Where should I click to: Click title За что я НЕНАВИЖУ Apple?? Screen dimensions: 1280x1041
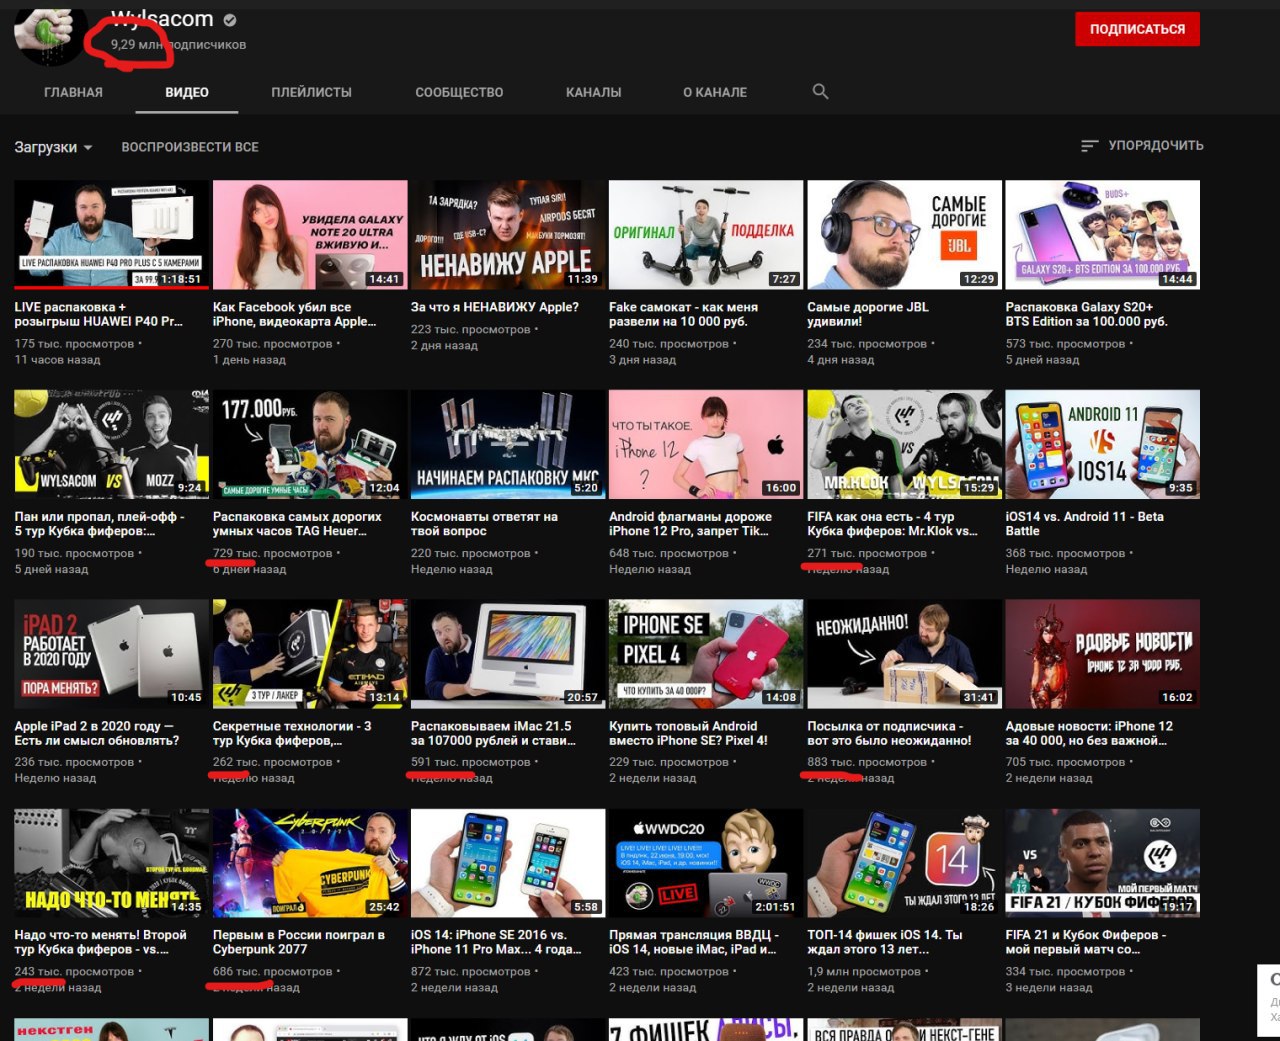coord(495,307)
